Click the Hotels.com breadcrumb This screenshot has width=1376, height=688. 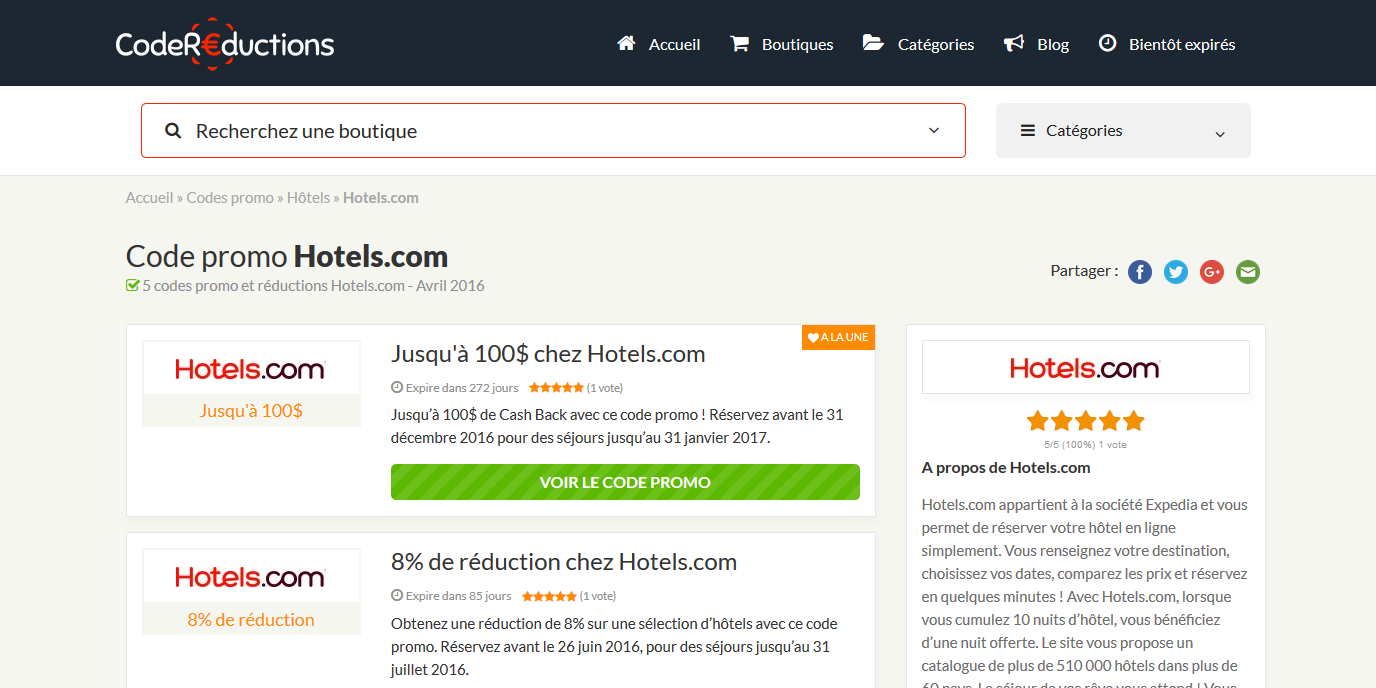(x=381, y=198)
